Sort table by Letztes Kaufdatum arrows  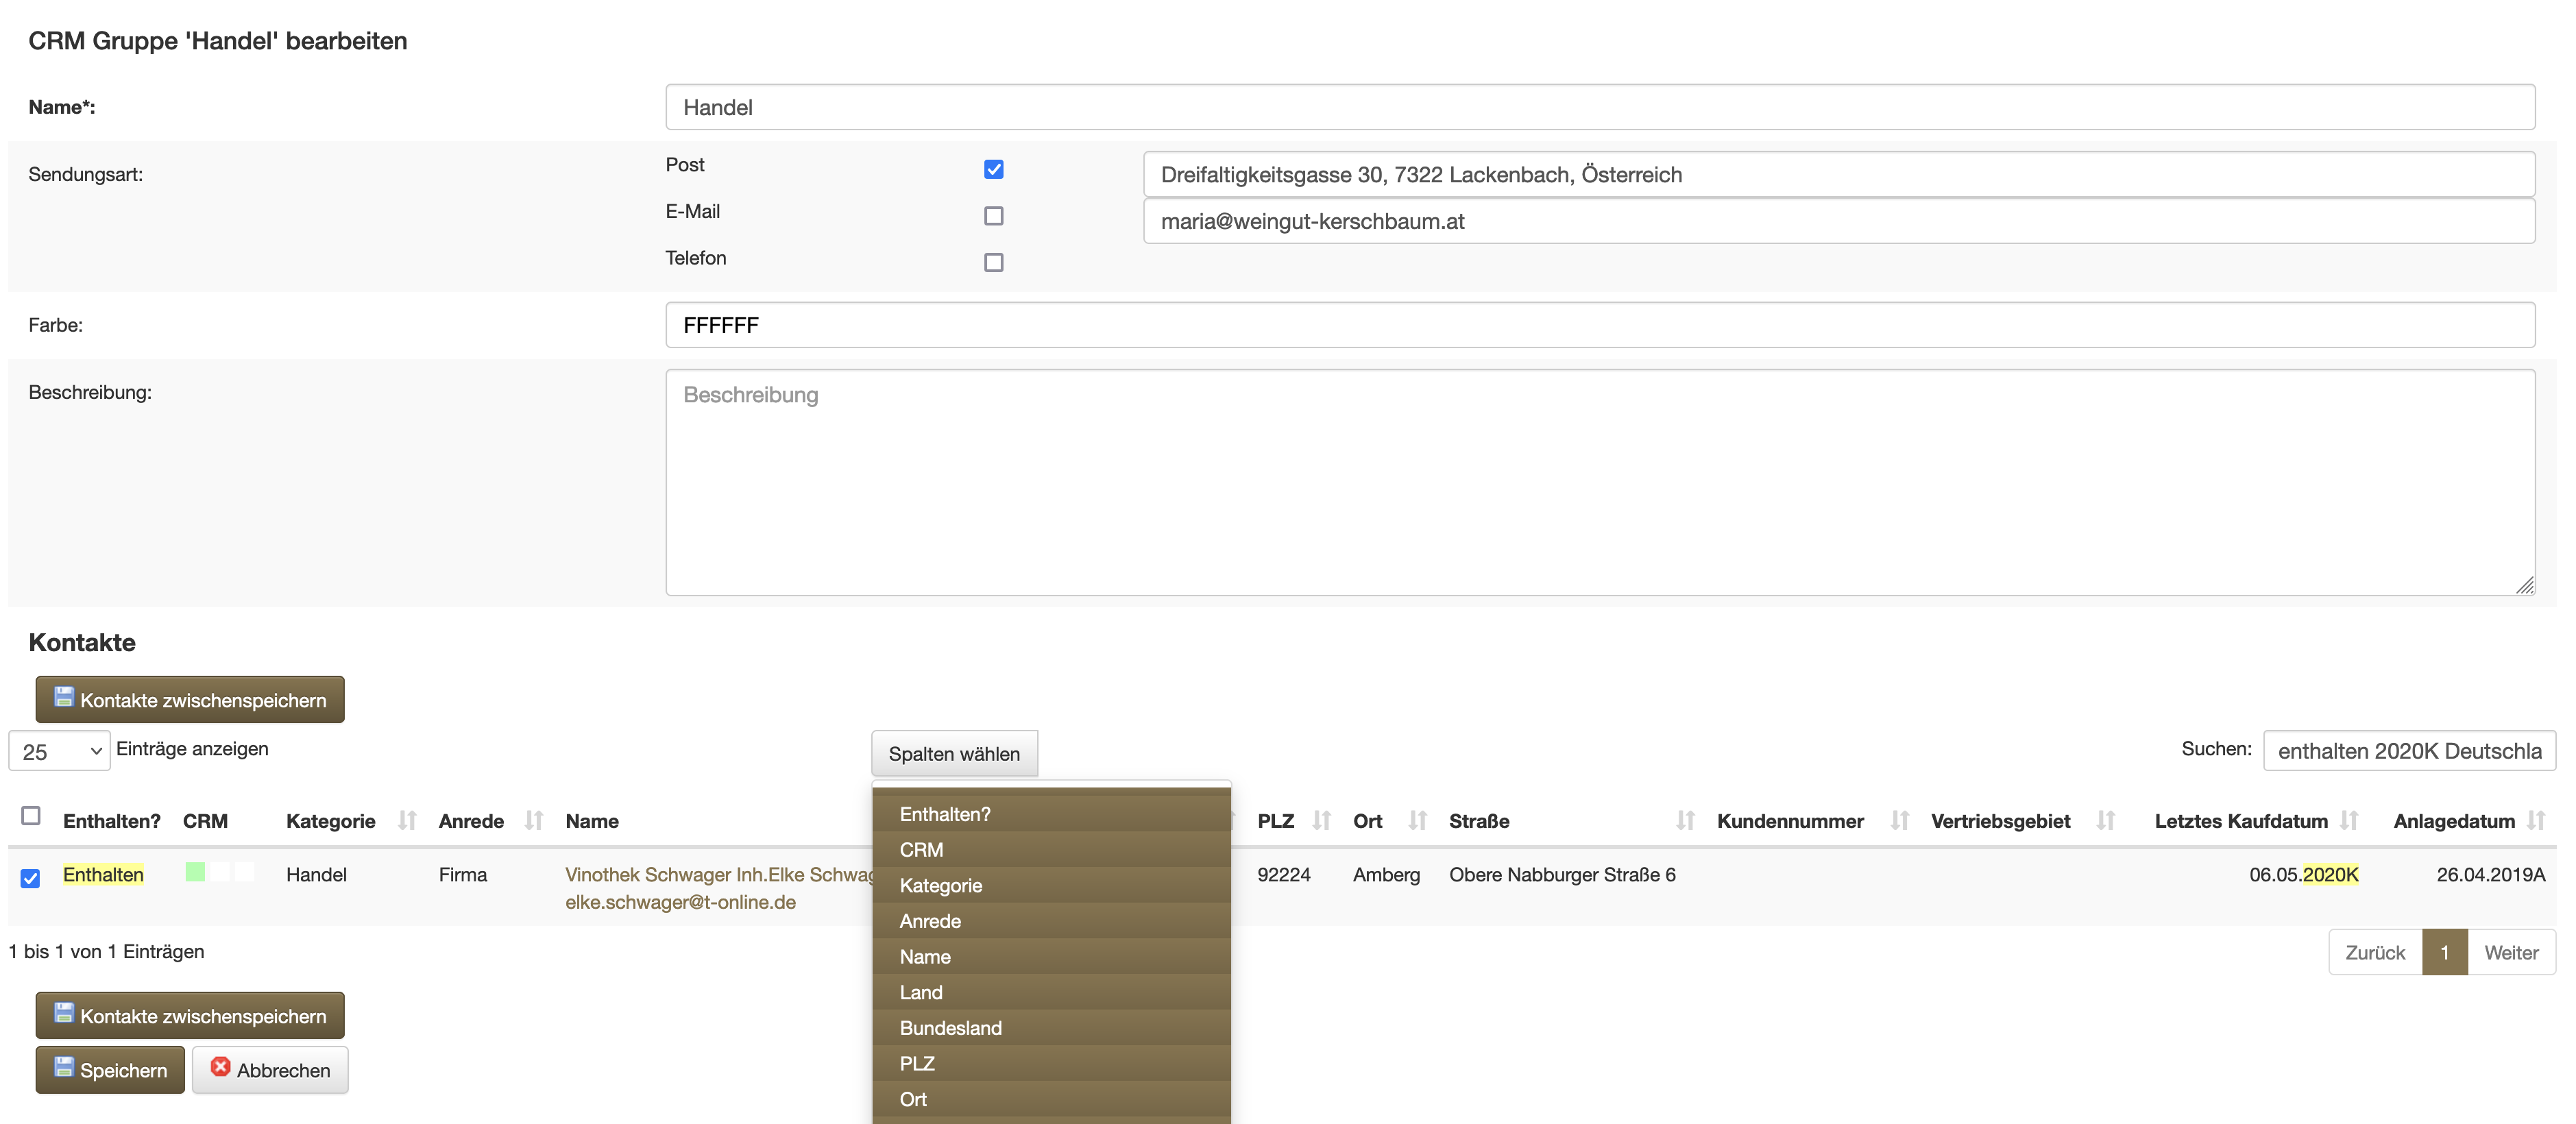coord(2349,821)
